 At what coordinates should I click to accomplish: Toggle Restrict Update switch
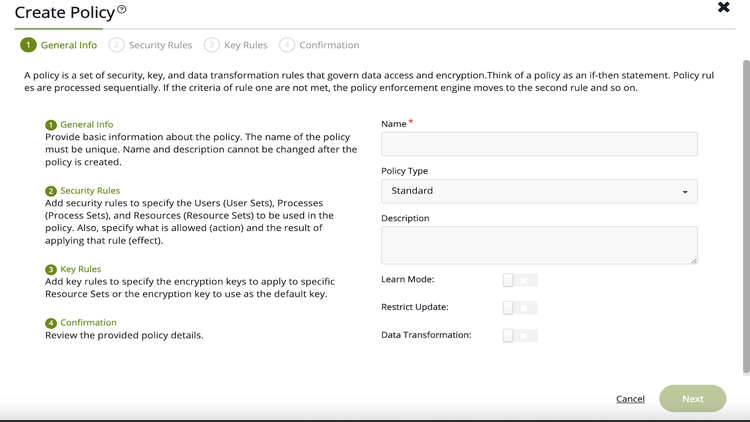[520, 308]
